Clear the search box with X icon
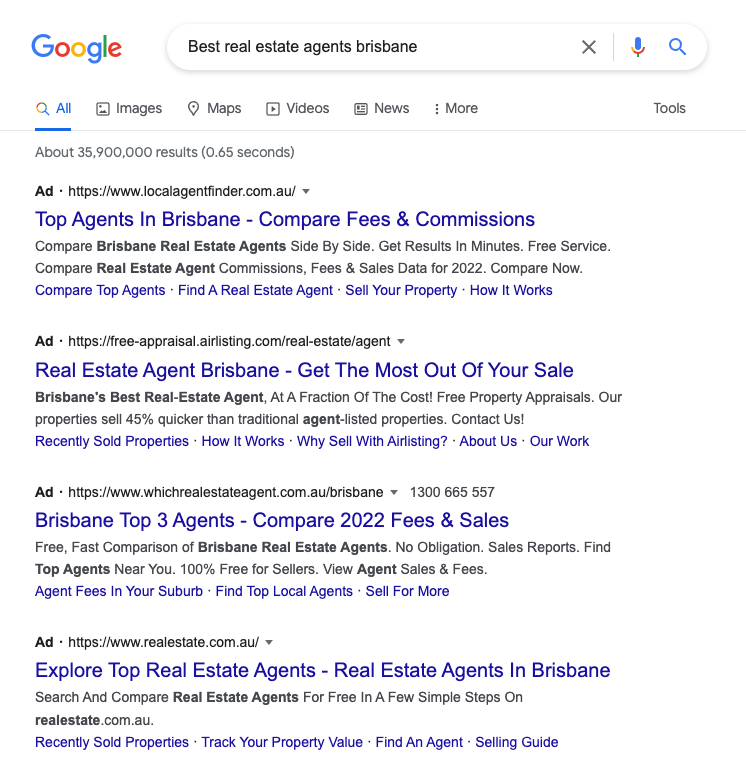Viewport: 746px width, 766px height. point(589,47)
